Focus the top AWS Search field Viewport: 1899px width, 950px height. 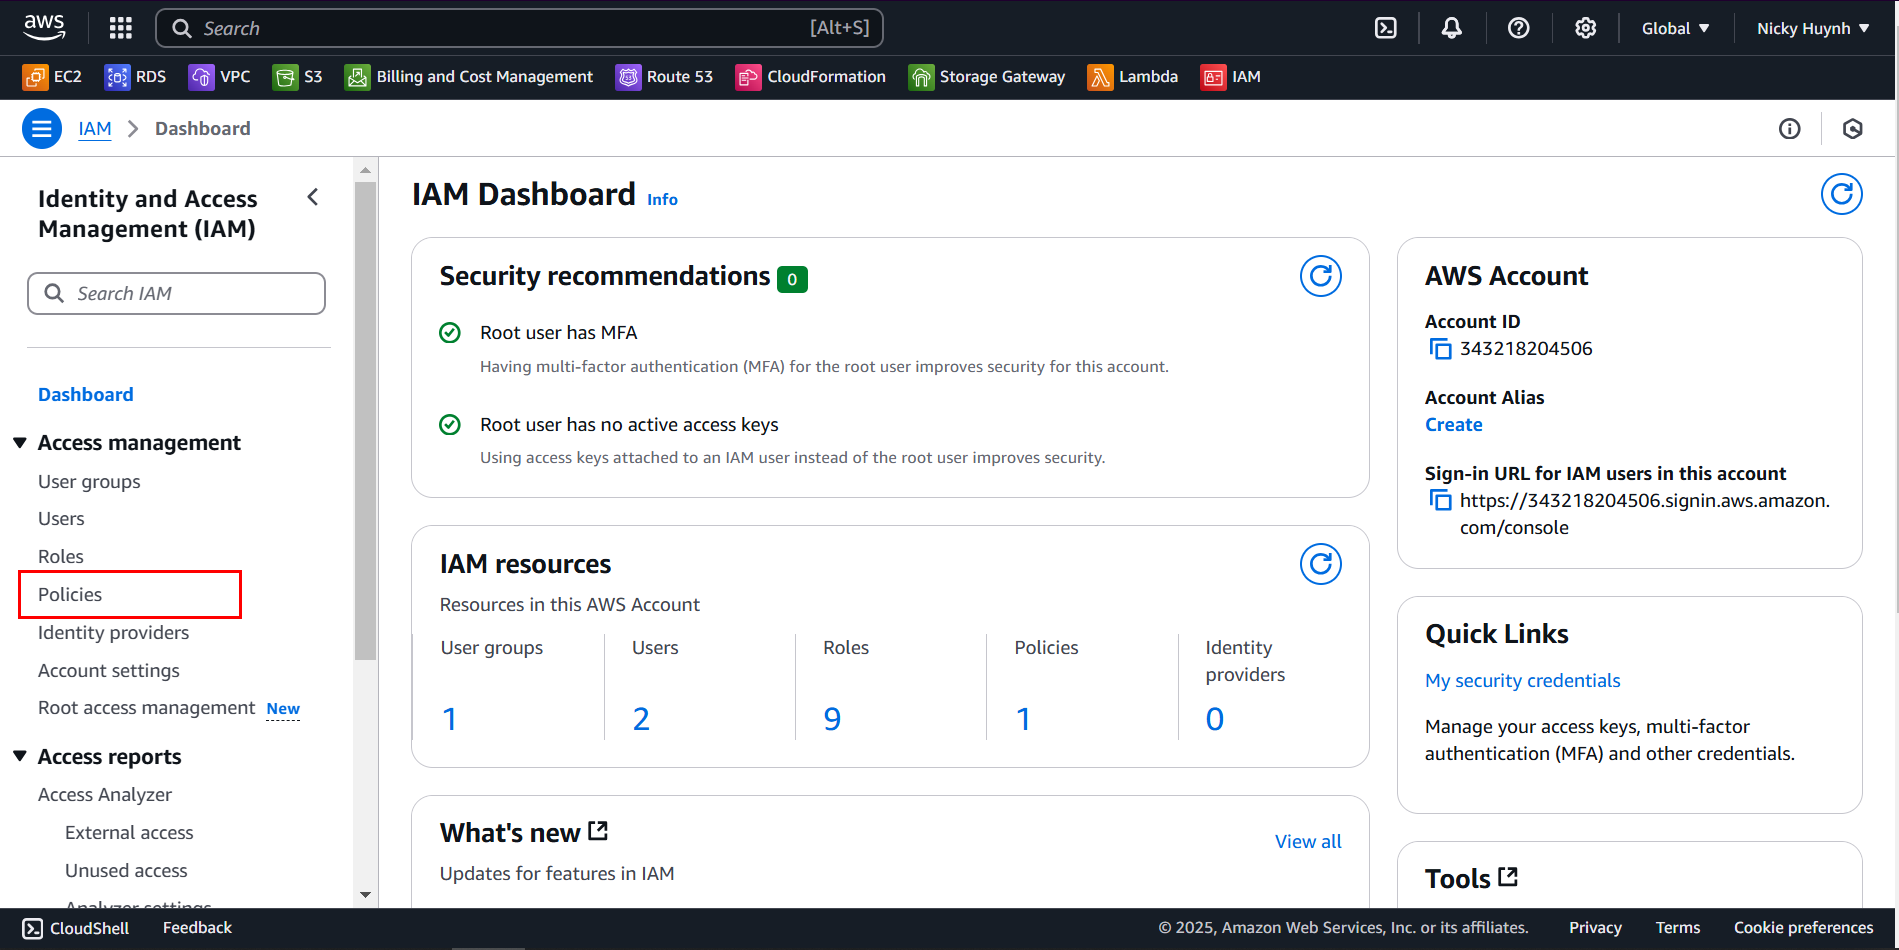click(519, 28)
